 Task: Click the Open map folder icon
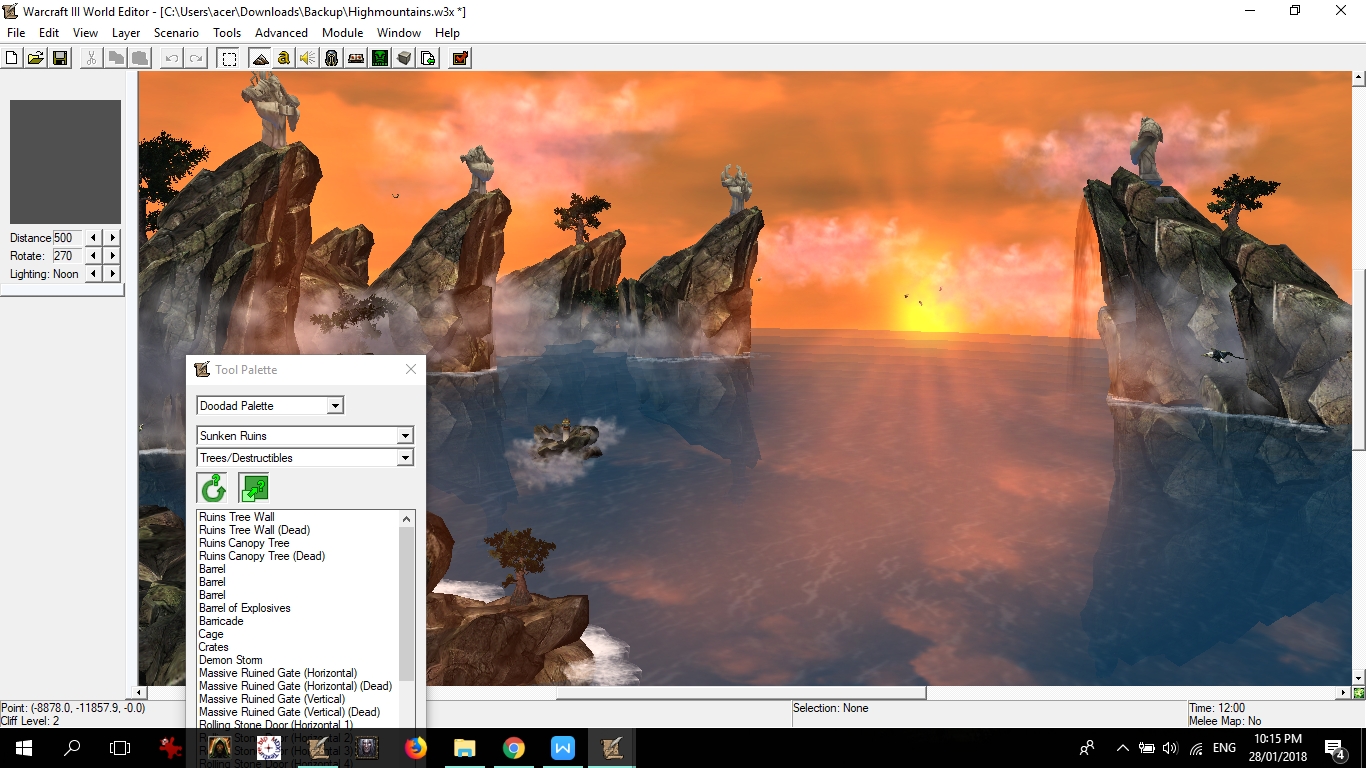(36, 58)
